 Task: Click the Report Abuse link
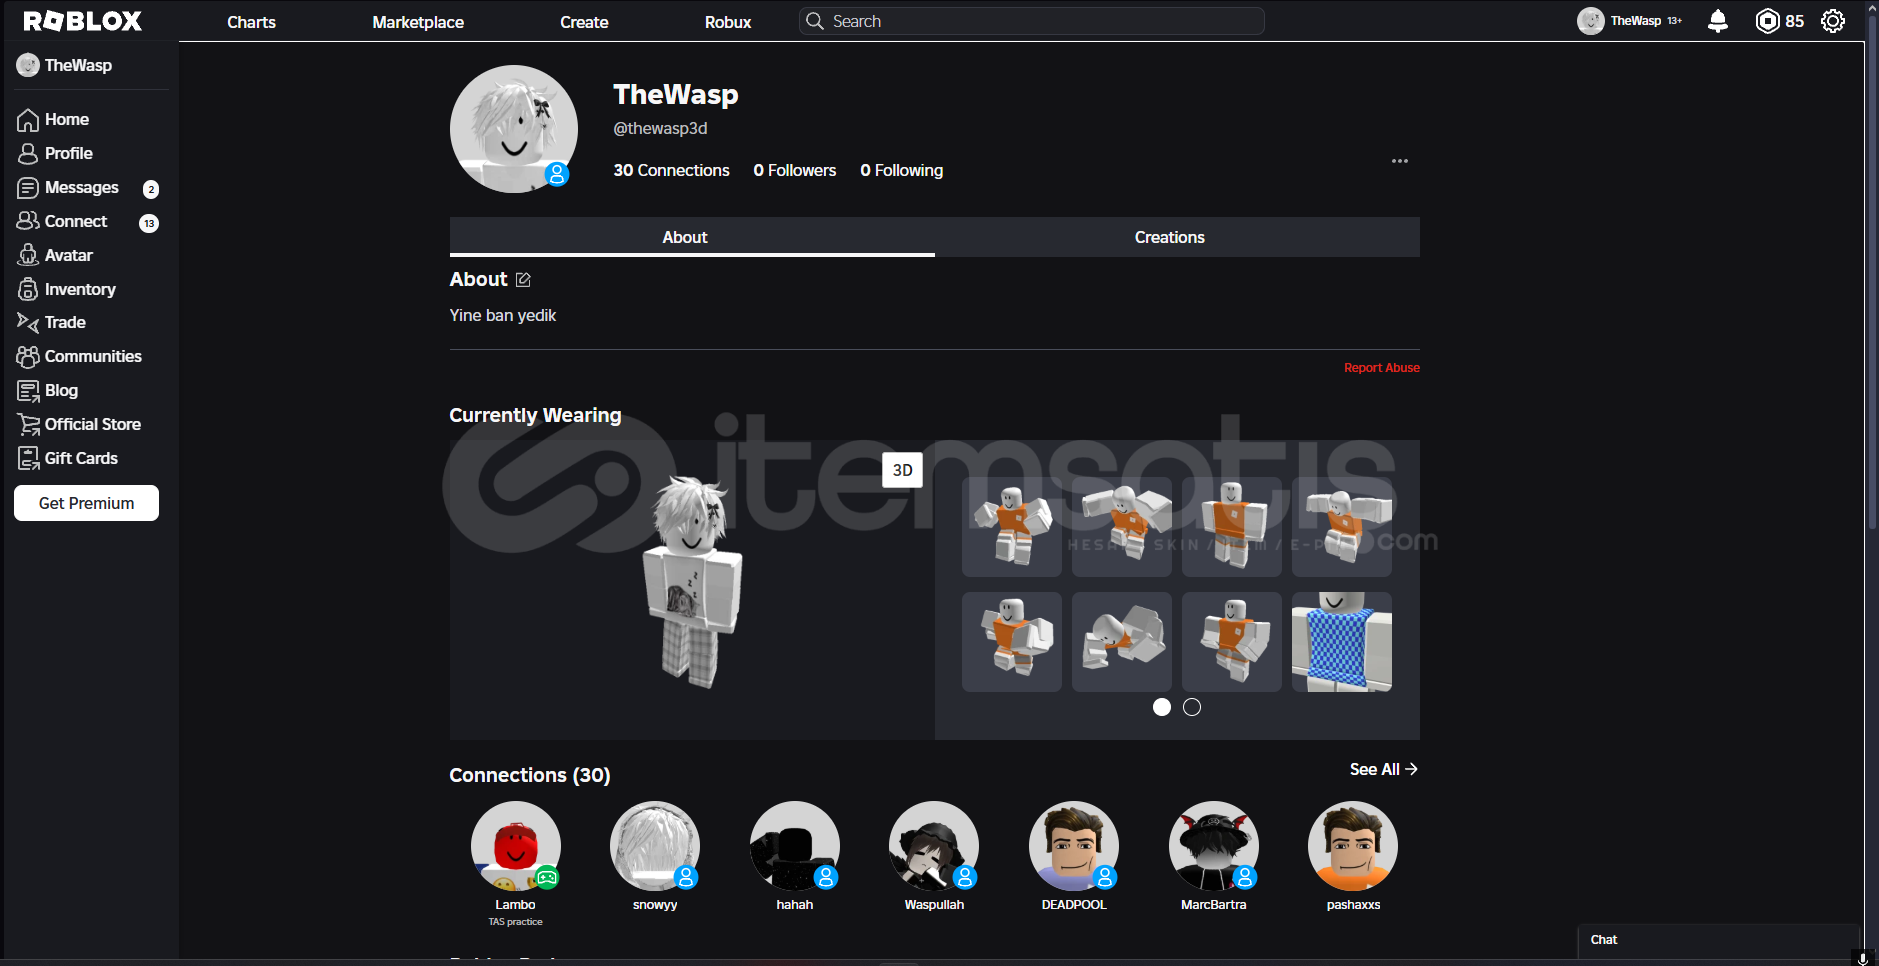tap(1381, 368)
